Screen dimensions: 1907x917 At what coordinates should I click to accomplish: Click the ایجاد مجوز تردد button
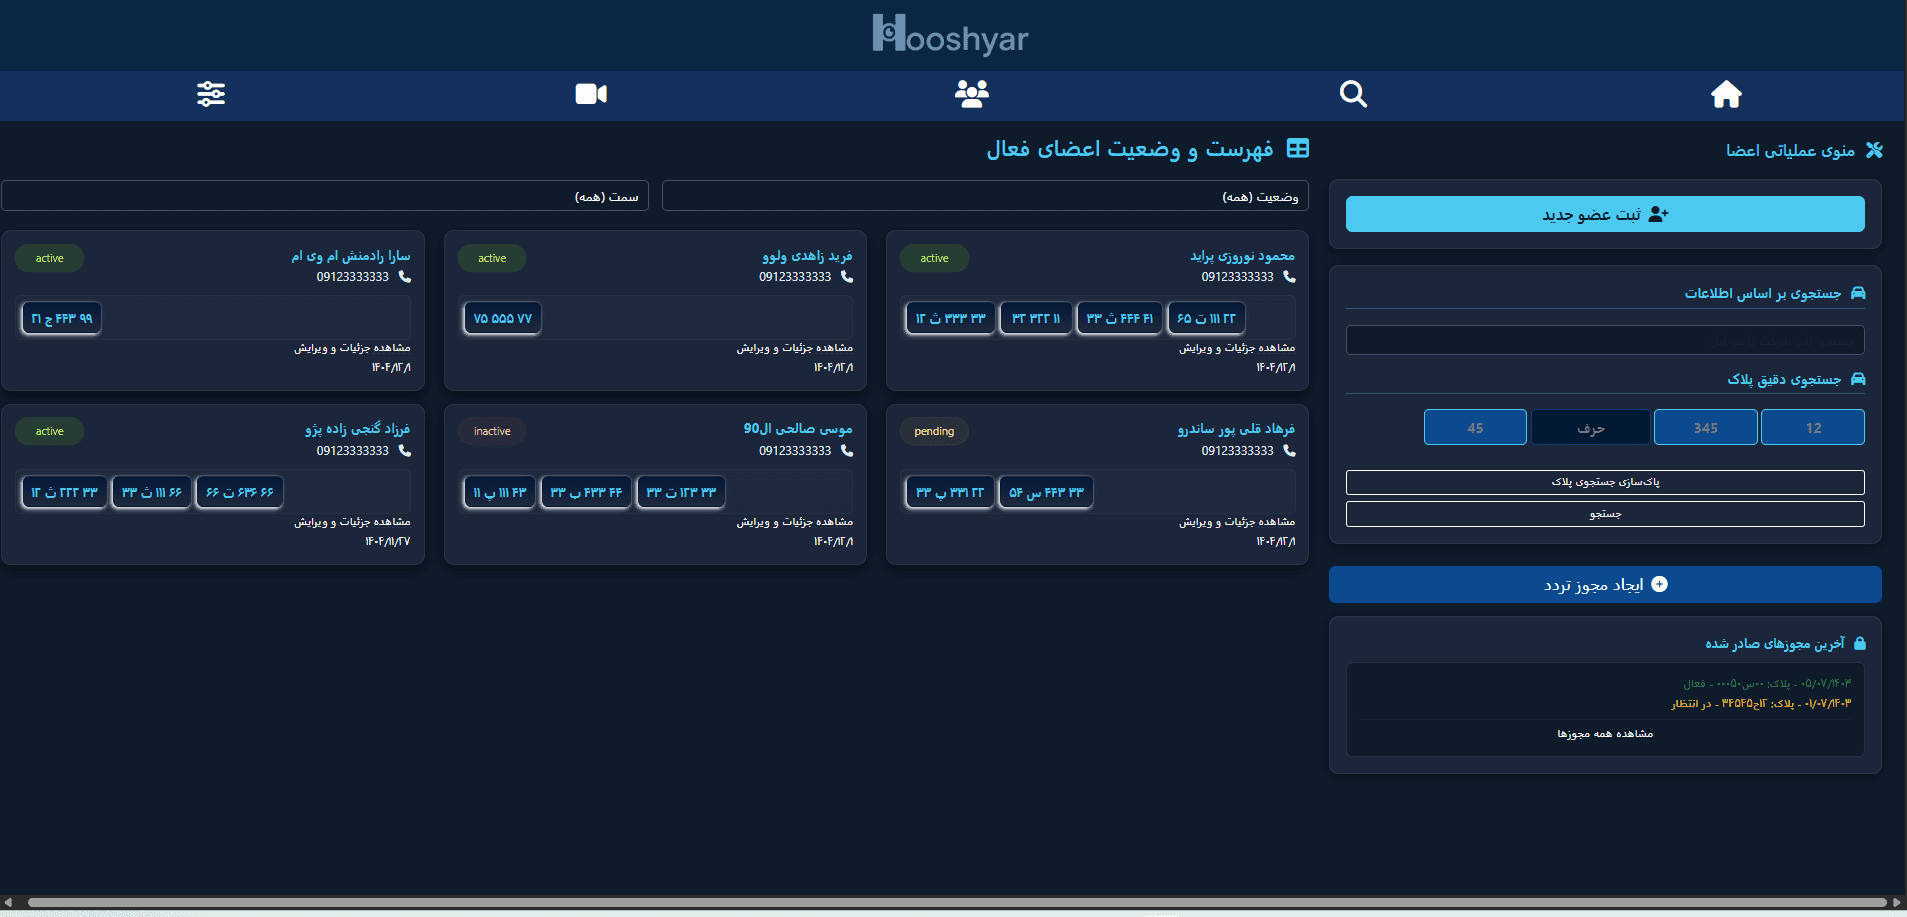pyautogui.click(x=1604, y=585)
